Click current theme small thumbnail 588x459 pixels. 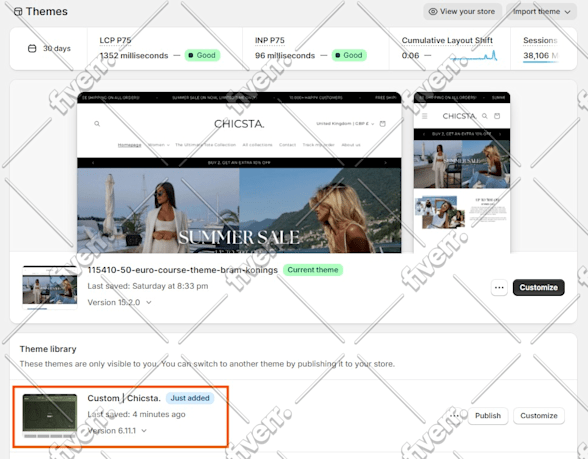coord(50,288)
